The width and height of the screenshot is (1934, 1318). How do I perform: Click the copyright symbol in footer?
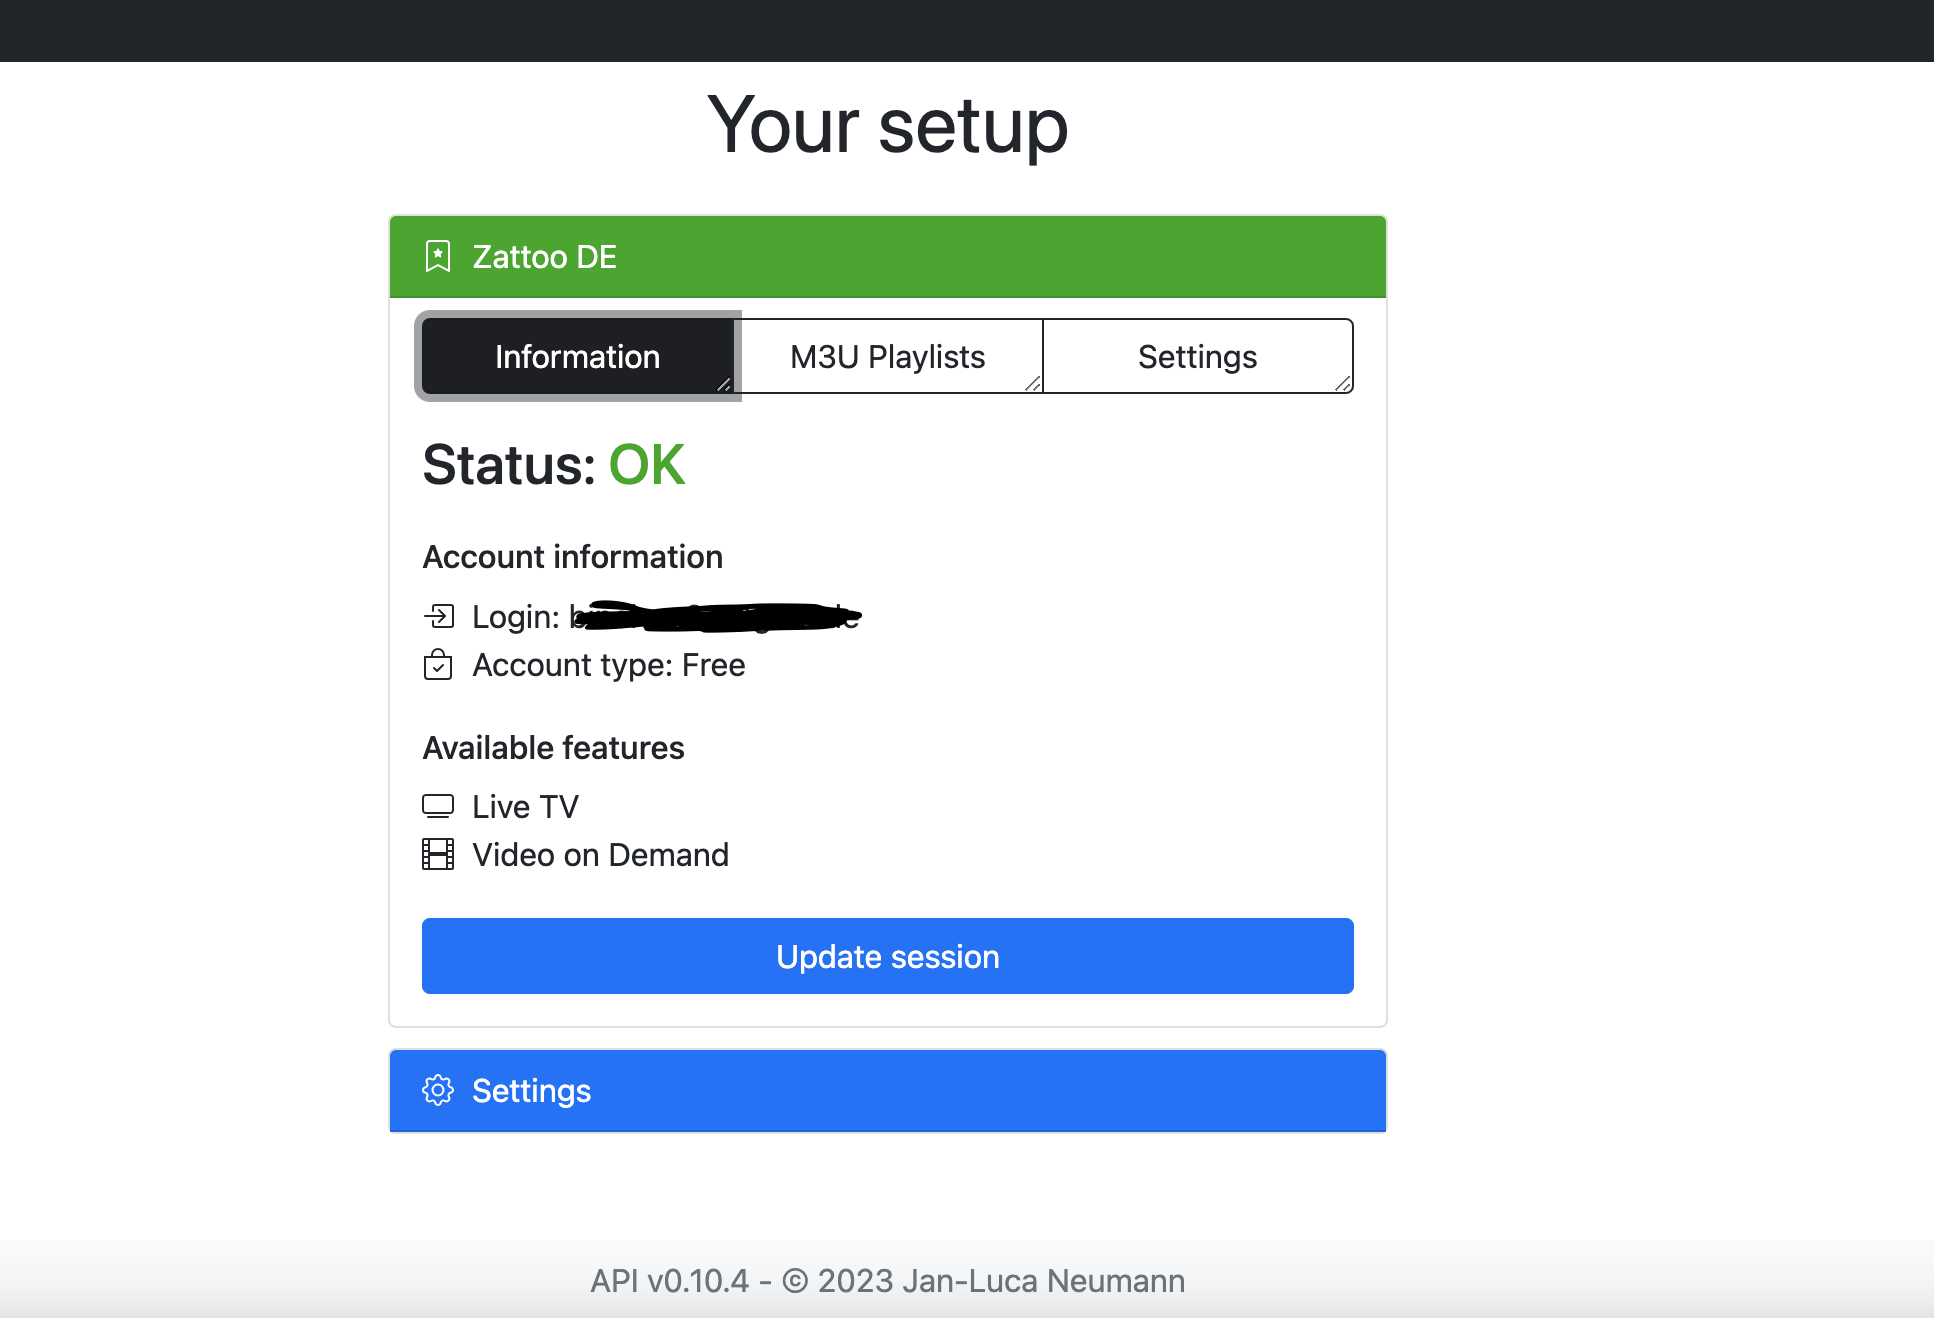(x=795, y=1281)
